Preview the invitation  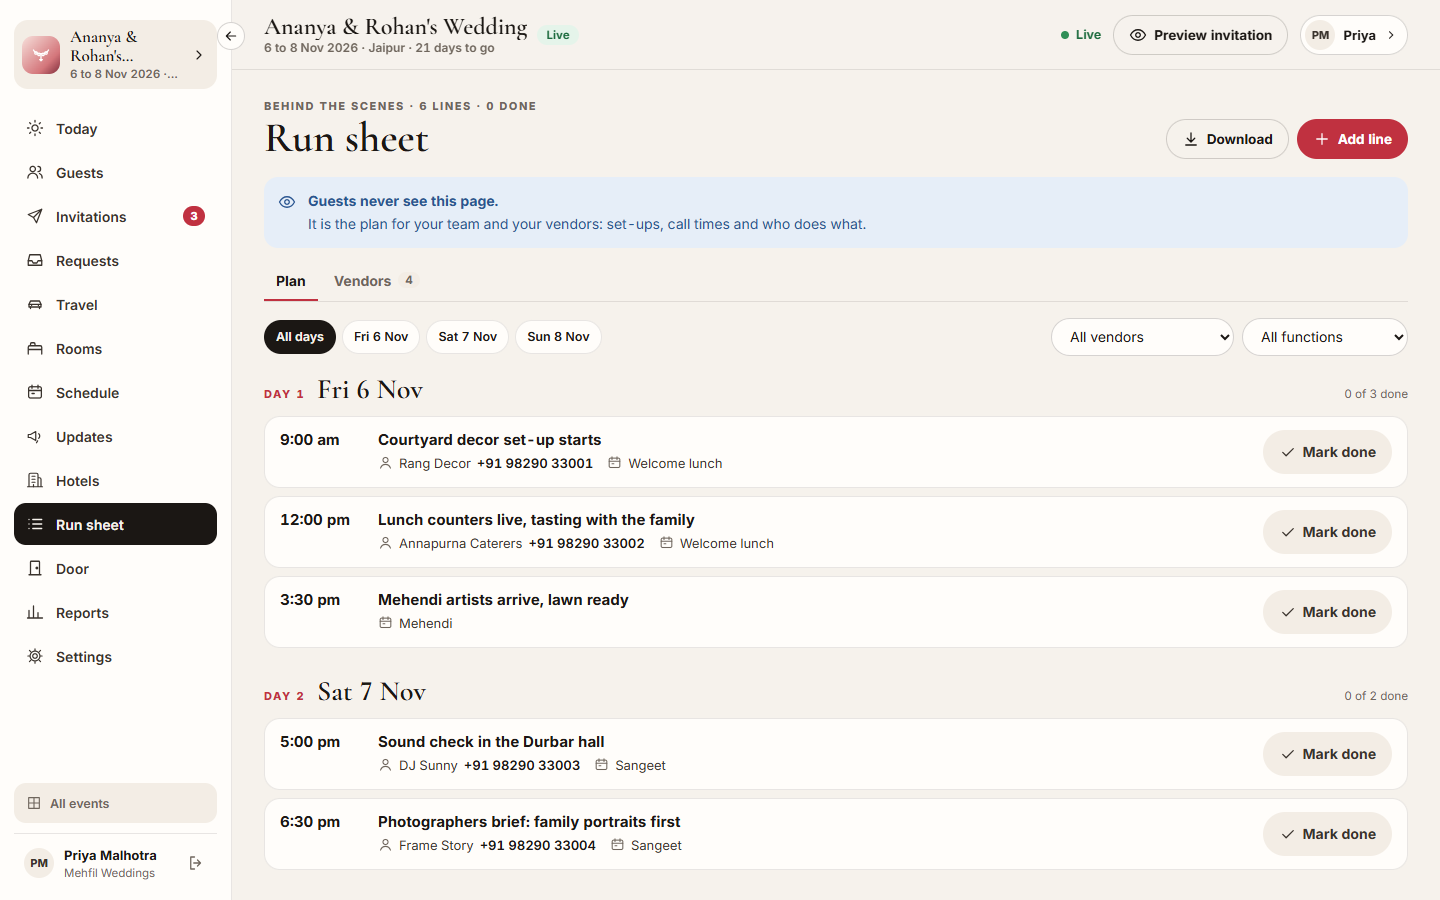click(1200, 35)
